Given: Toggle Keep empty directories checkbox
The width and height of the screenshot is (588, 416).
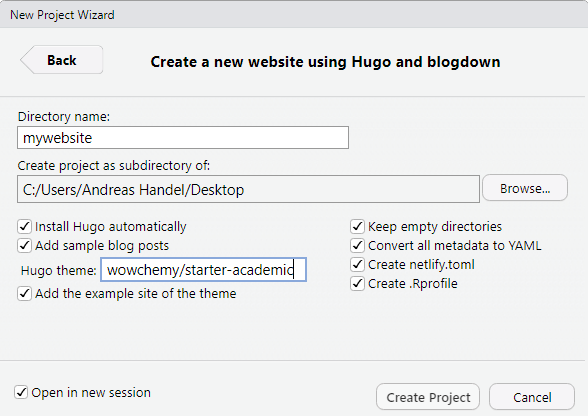Looking at the screenshot, I should [357, 227].
